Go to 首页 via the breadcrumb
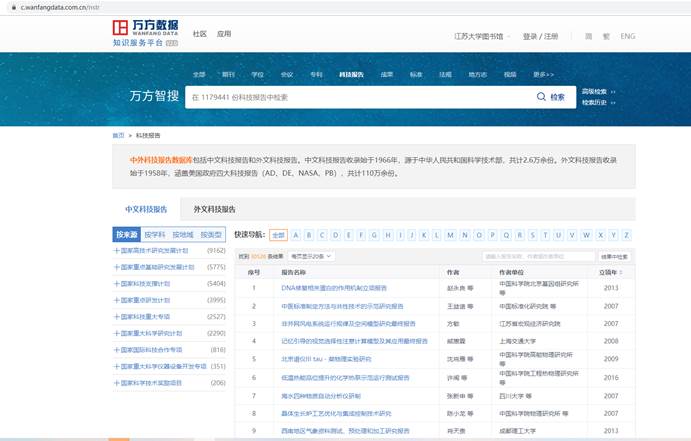The height and width of the screenshot is (441, 691). 118,136
